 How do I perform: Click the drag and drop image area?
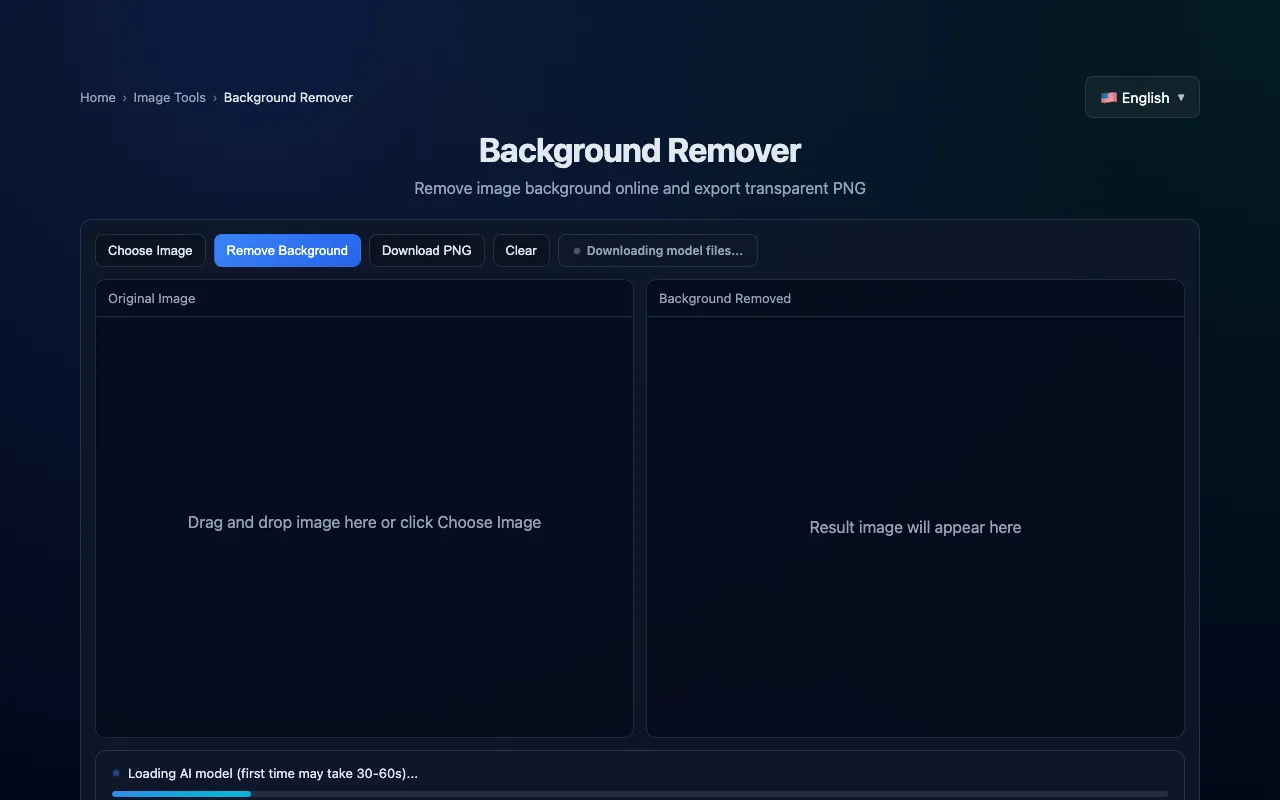(x=364, y=526)
